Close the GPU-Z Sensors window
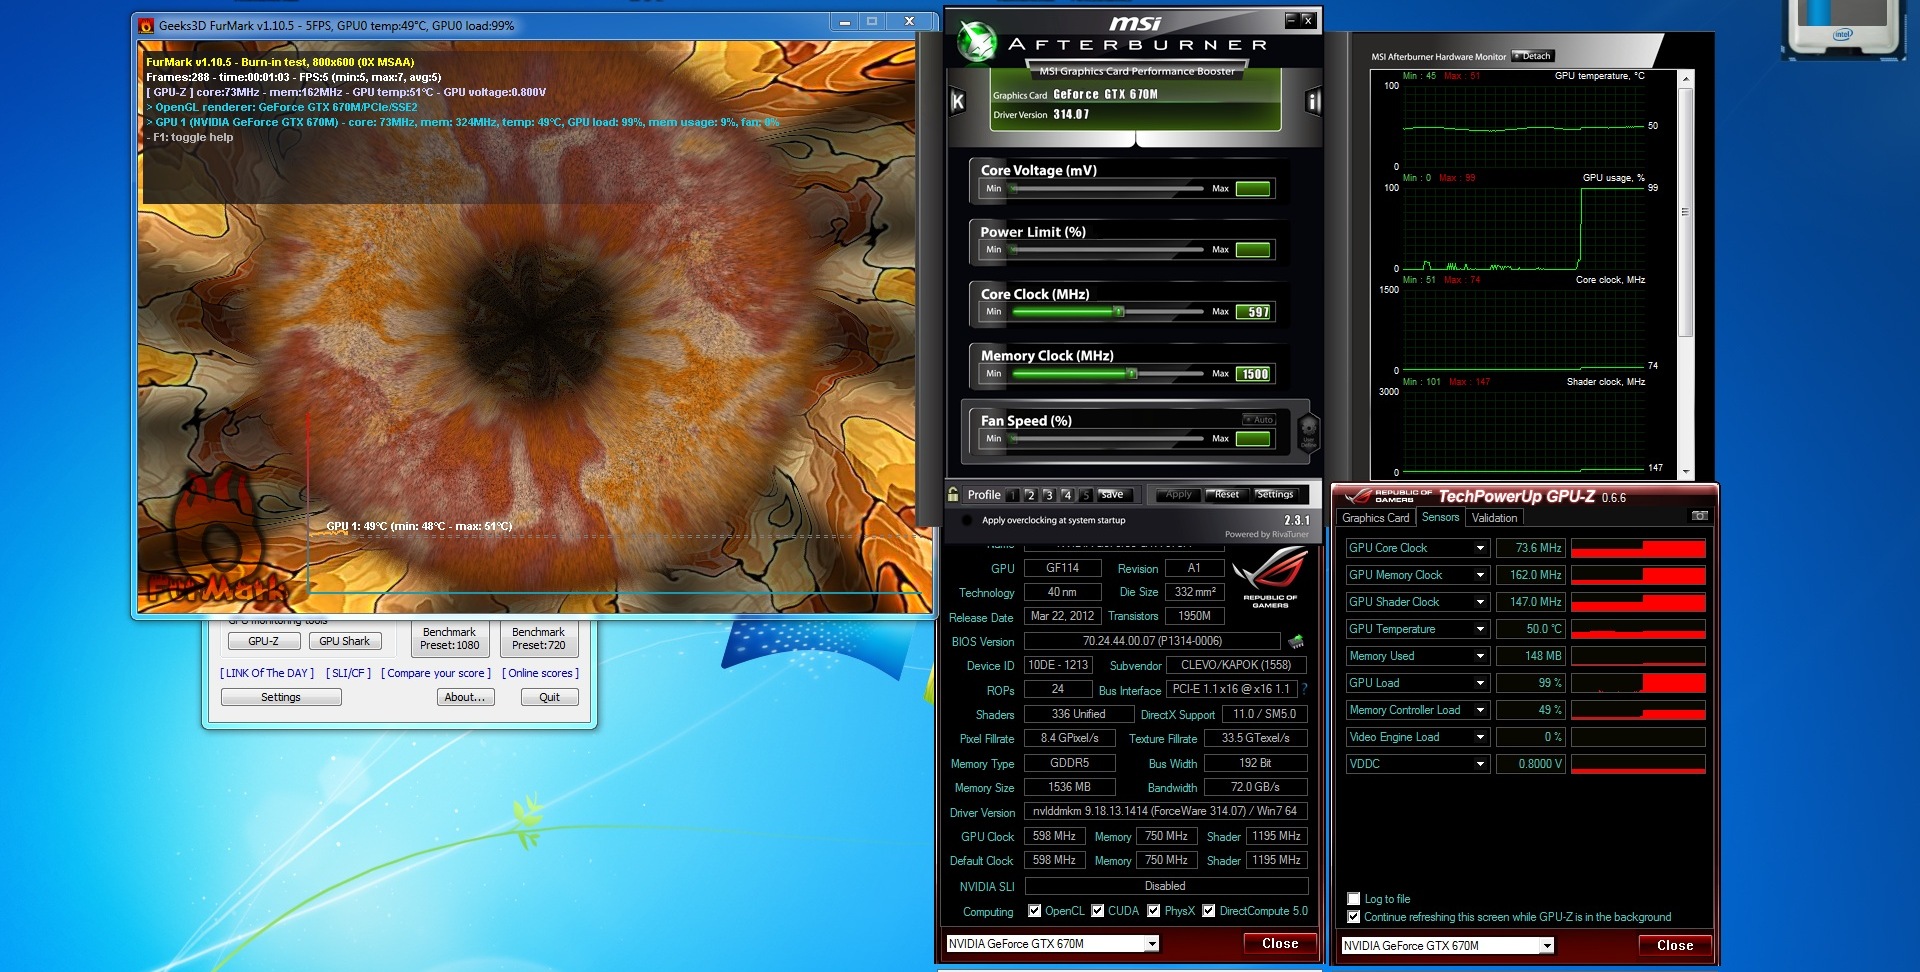The width and height of the screenshot is (1920, 972). click(1675, 946)
